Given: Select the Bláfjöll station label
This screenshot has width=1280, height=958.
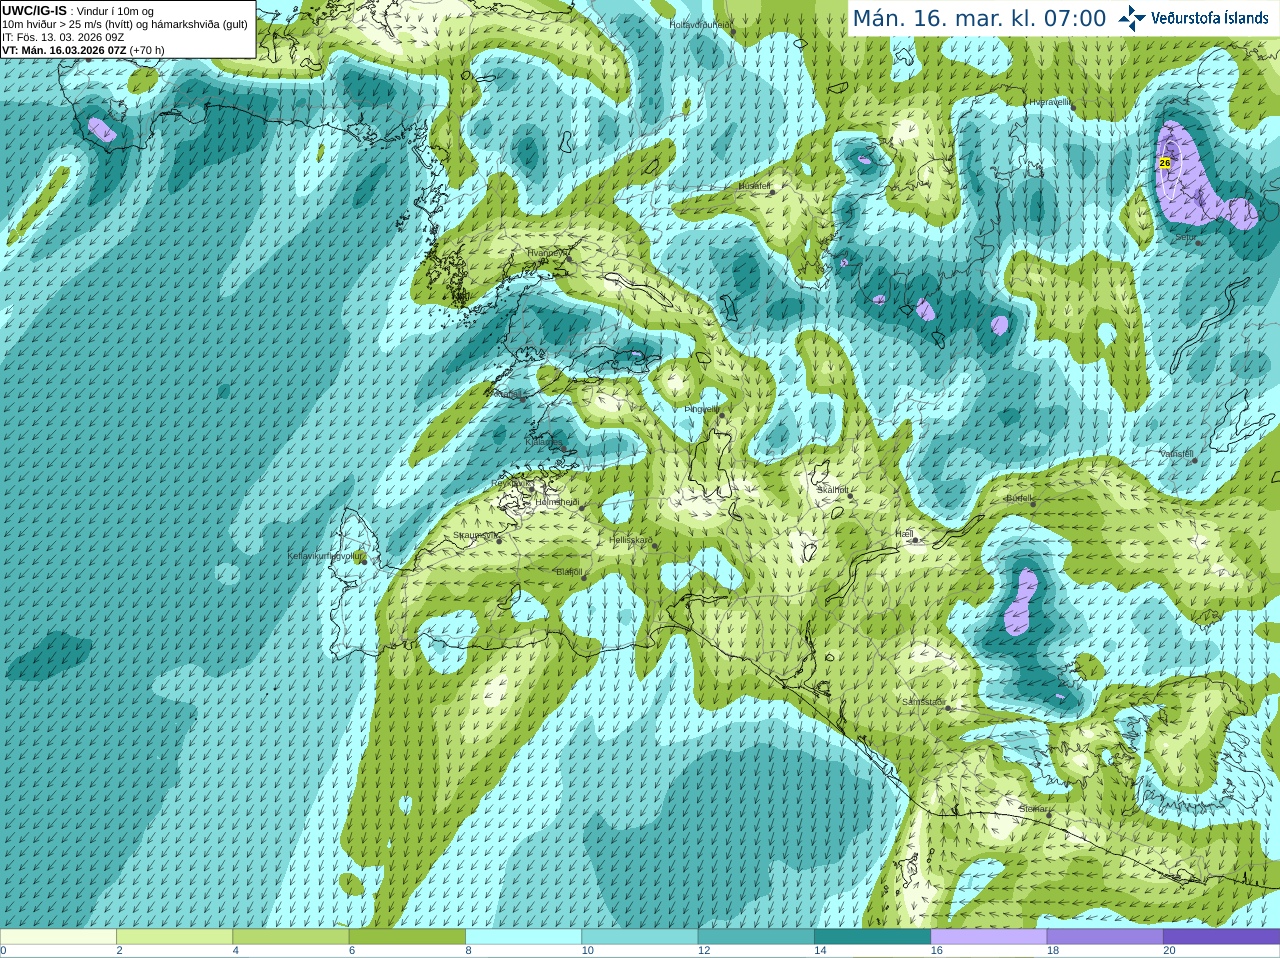Looking at the screenshot, I should pos(569,572).
